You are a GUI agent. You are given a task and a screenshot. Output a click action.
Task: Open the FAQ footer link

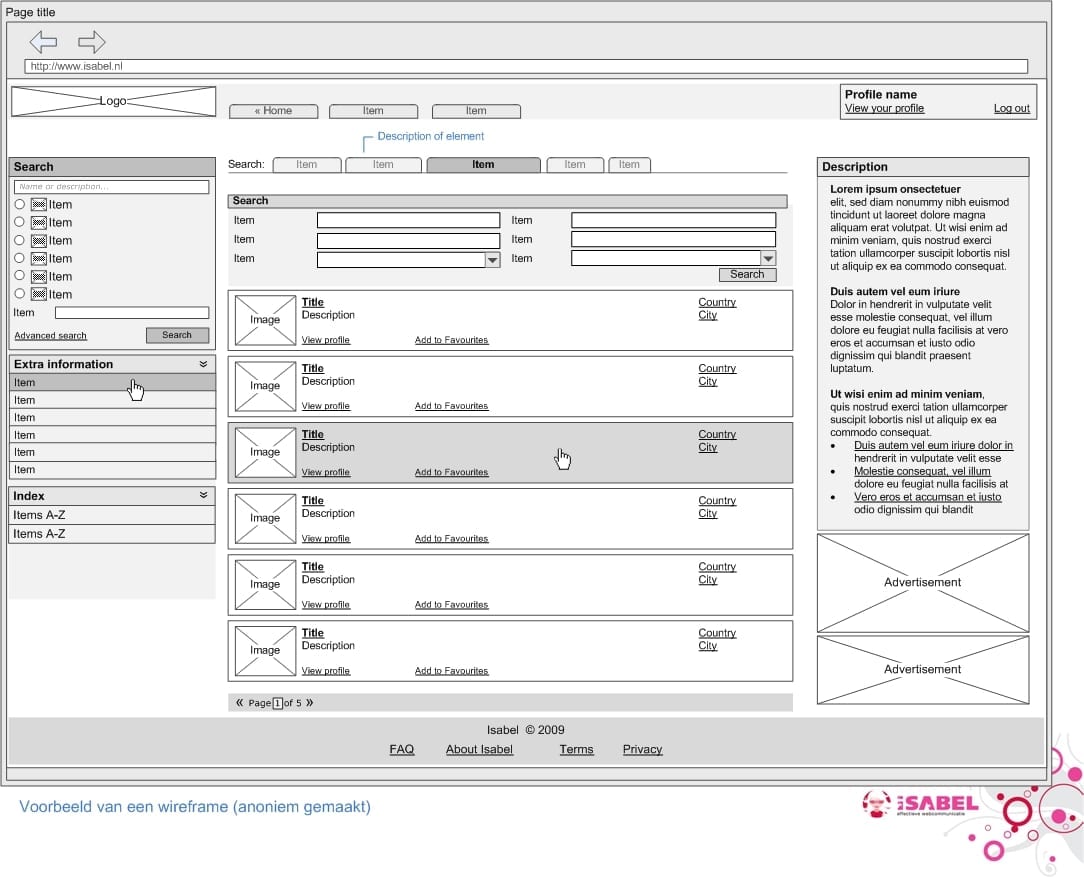(x=402, y=749)
